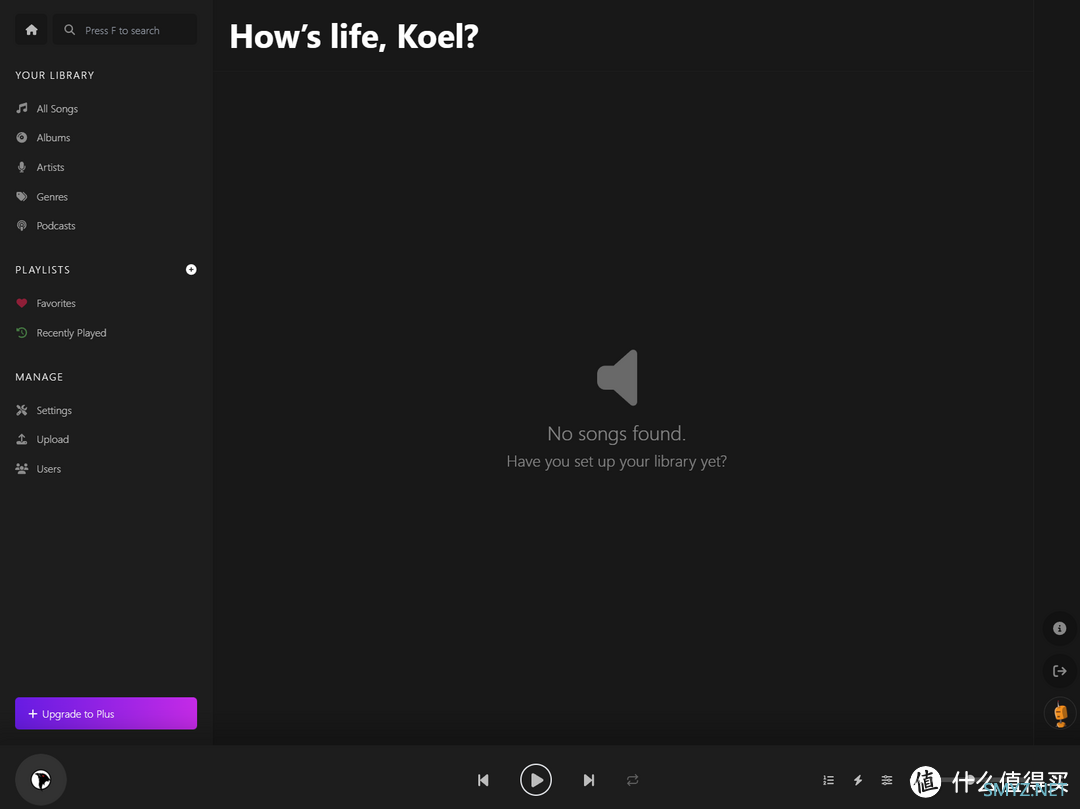This screenshot has width=1080, height=809.
Task: Add a new playlist with plus icon
Action: tap(191, 269)
